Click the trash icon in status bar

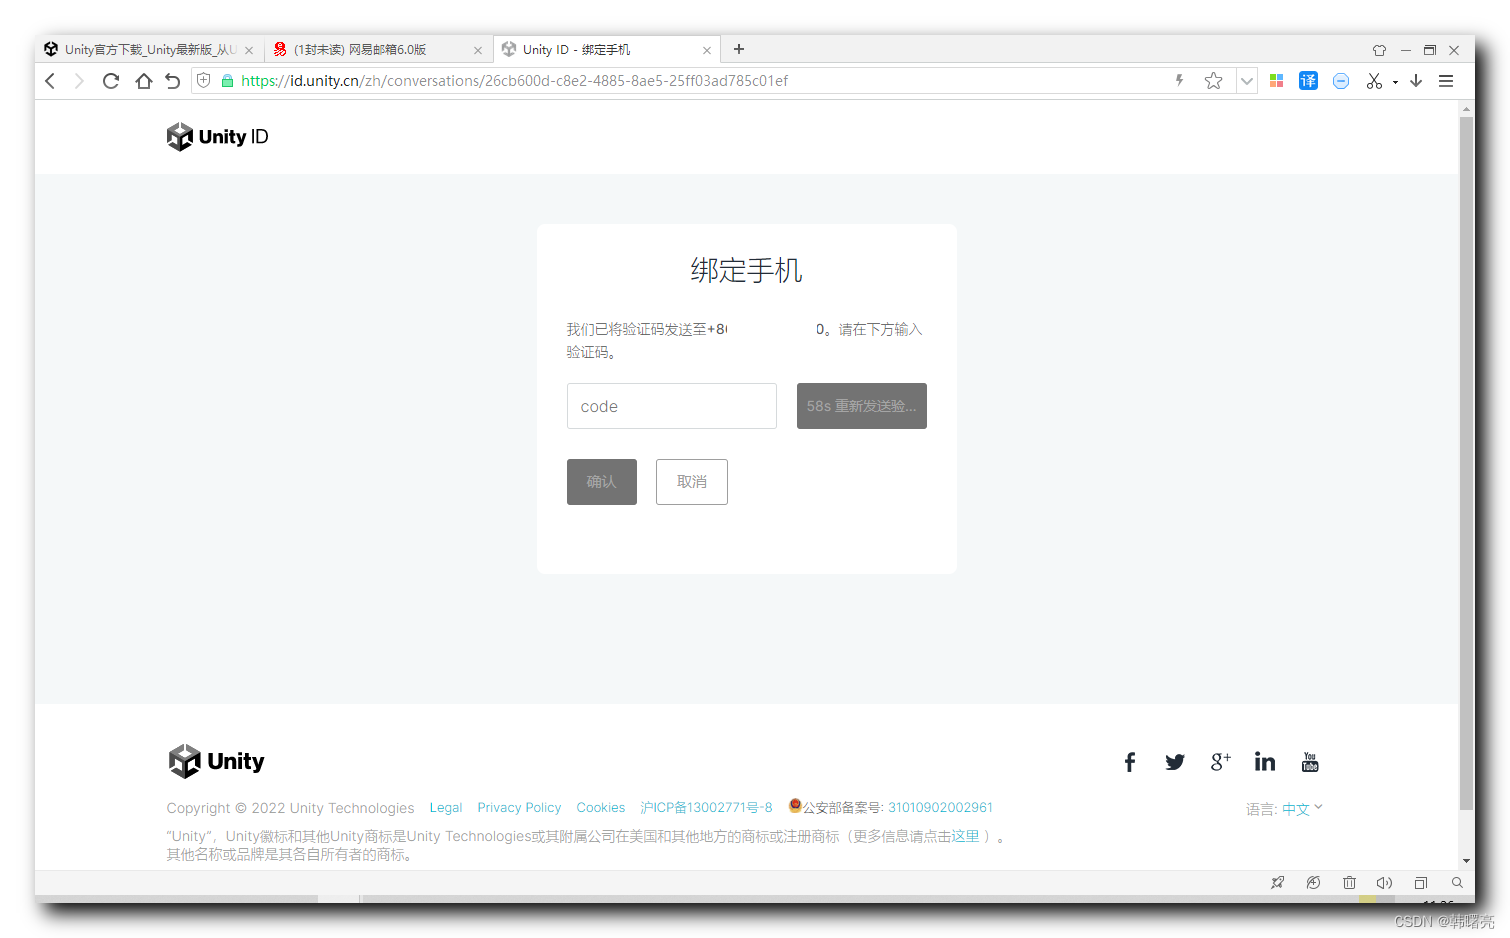point(1349,883)
